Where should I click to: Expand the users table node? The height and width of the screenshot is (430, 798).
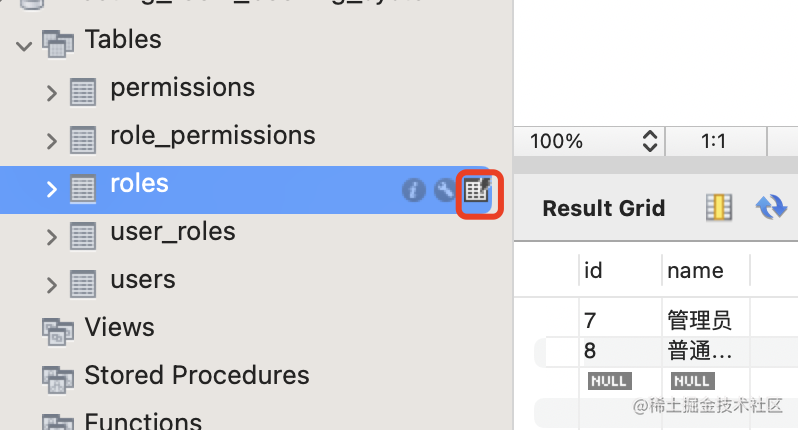[52, 284]
